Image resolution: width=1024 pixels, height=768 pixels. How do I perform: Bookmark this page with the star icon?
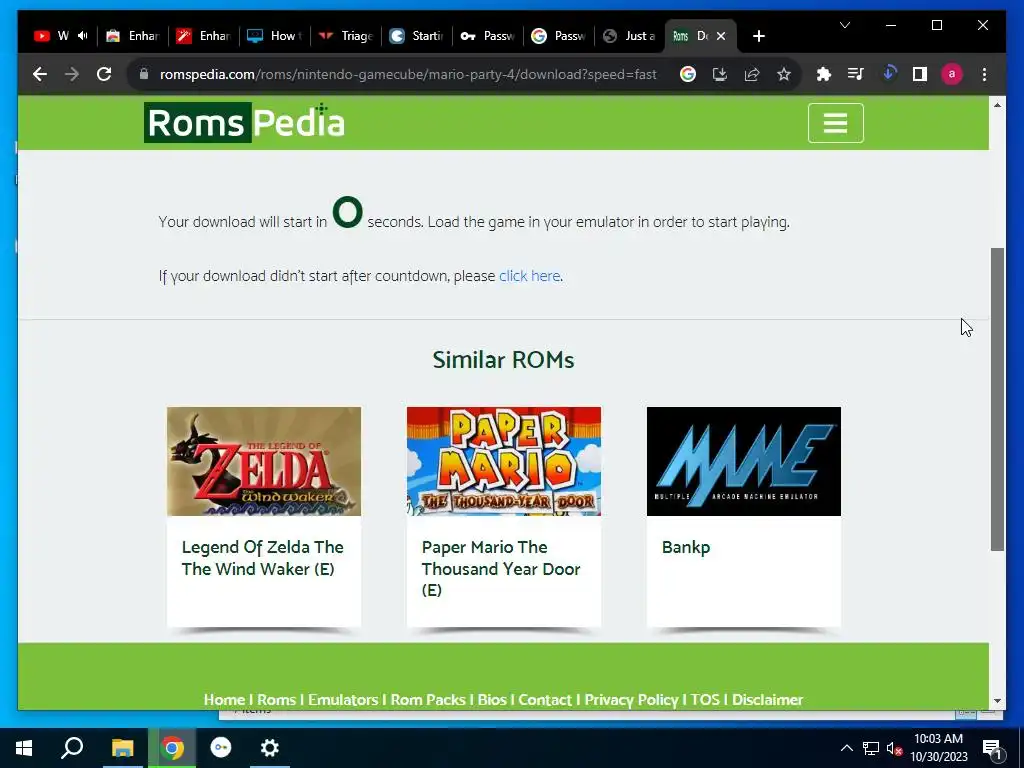[784, 74]
